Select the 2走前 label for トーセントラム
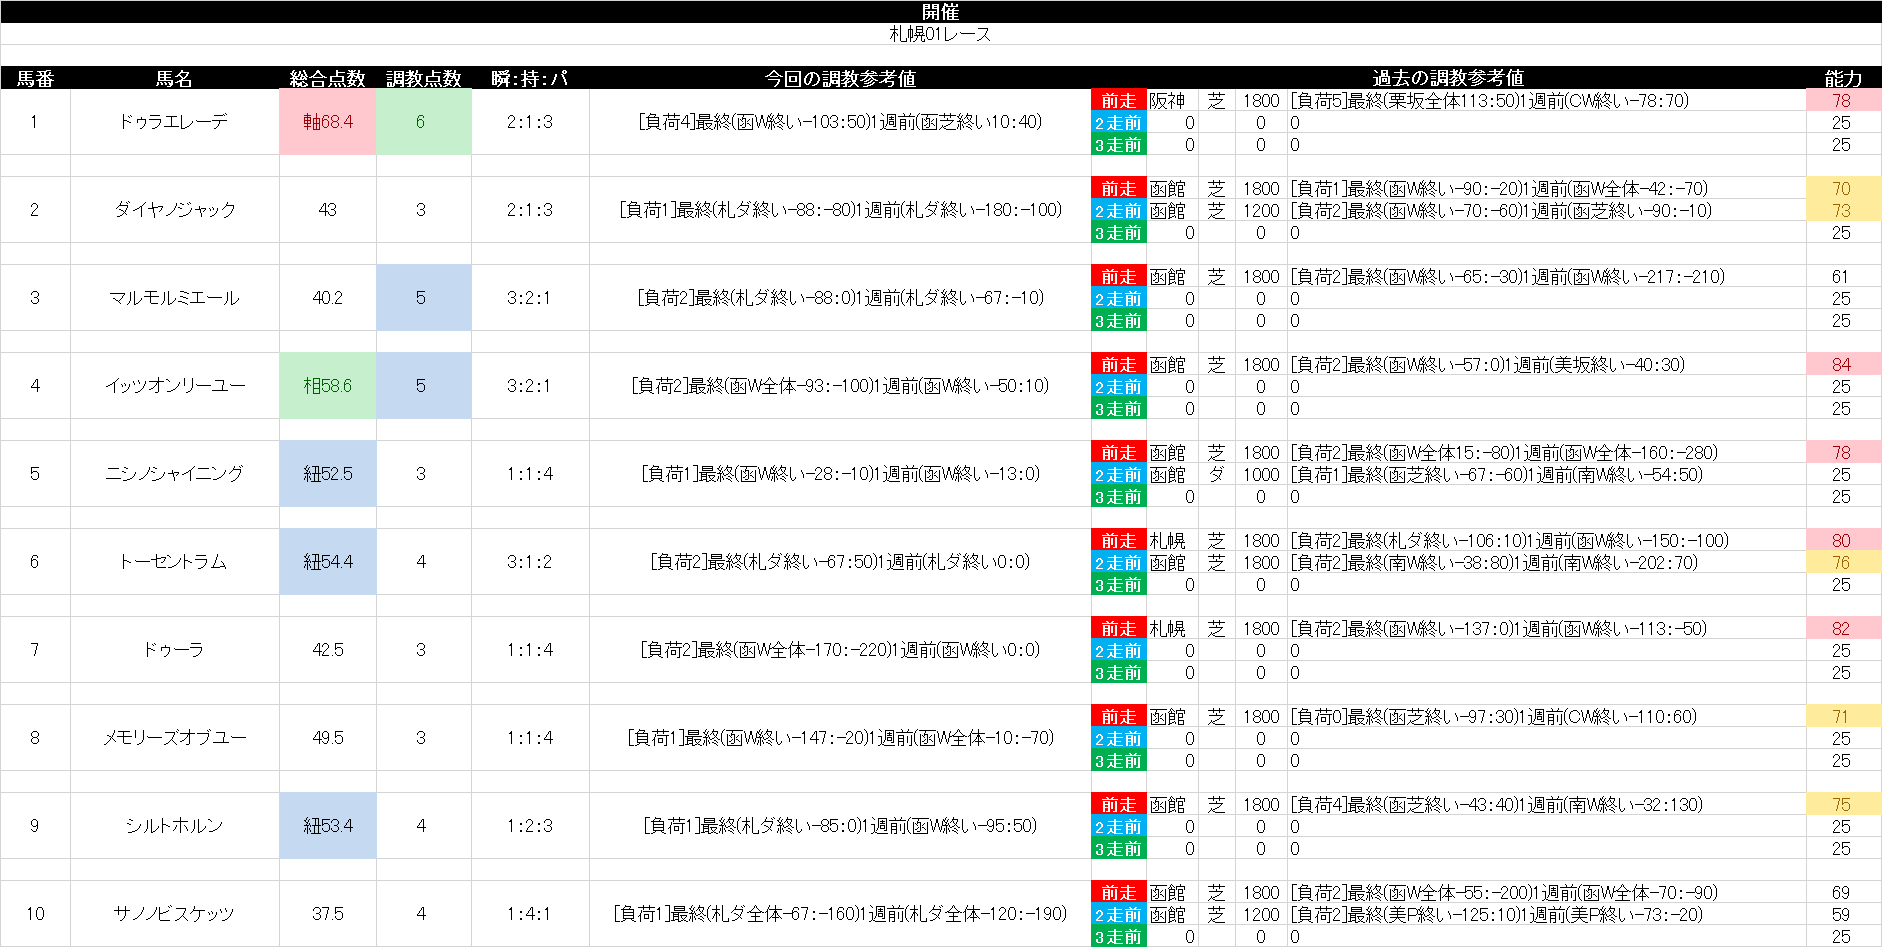Image resolution: width=1882 pixels, height=947 pixels. coord(1118,563)
